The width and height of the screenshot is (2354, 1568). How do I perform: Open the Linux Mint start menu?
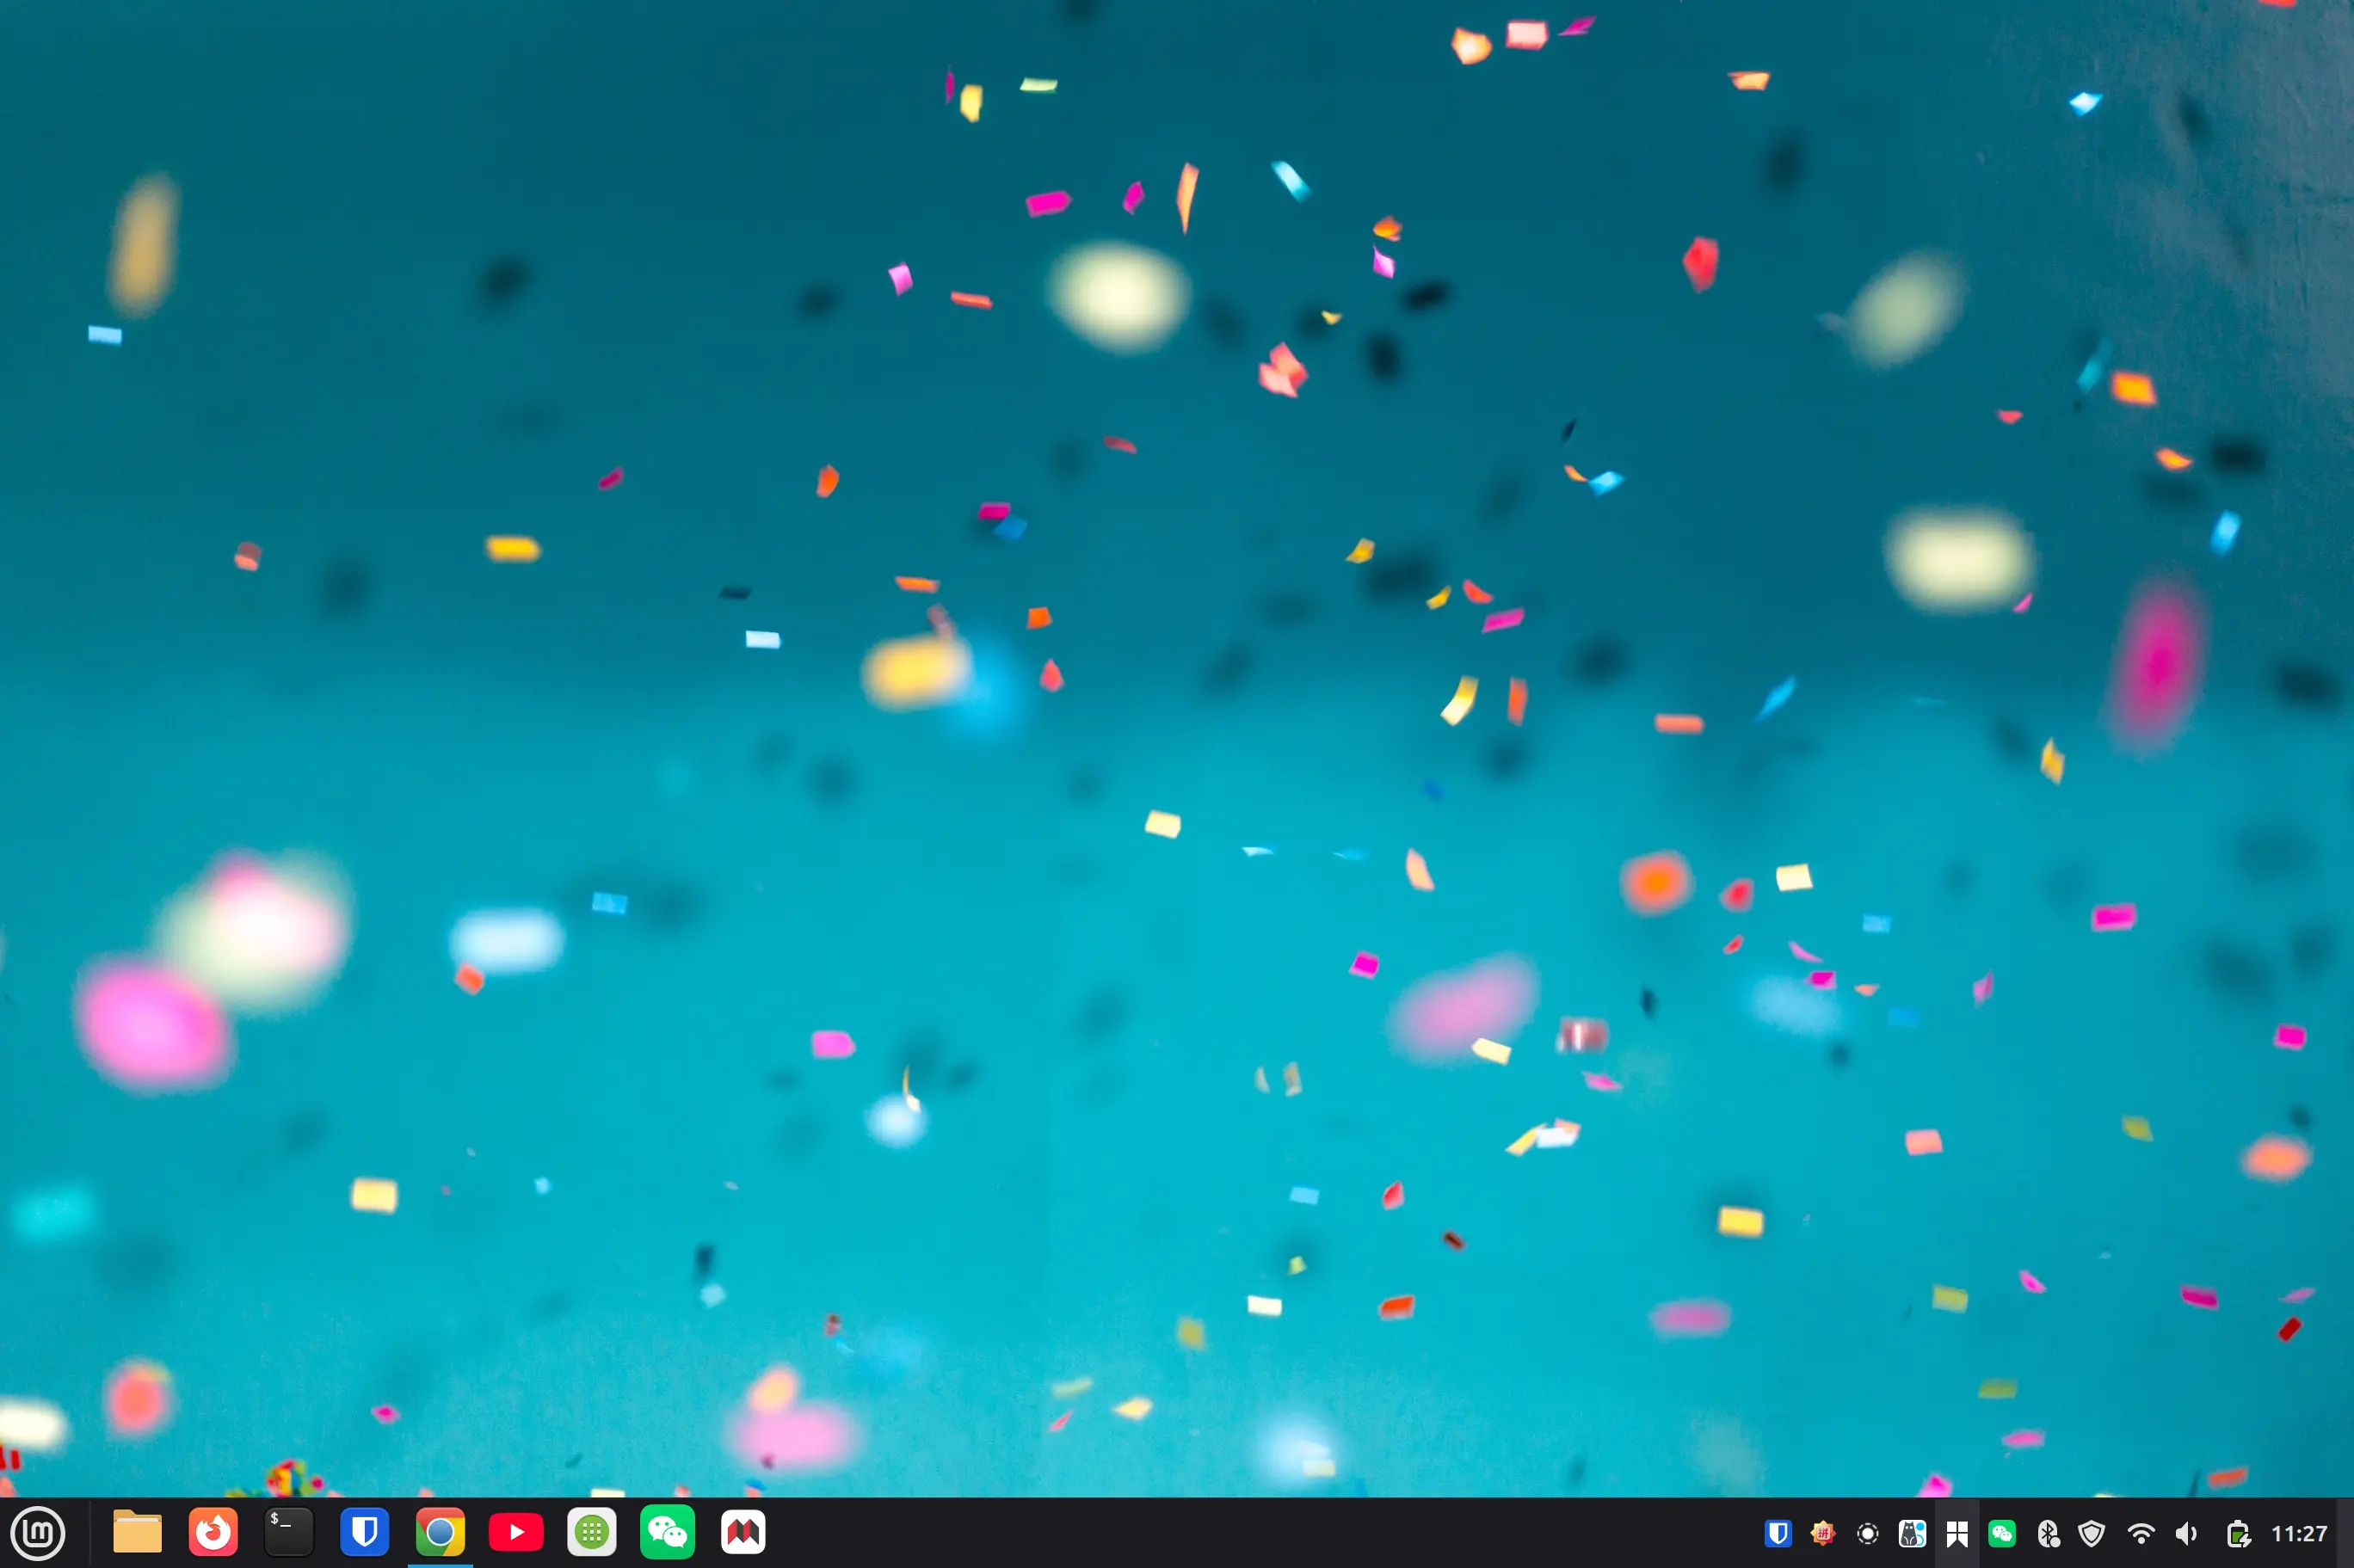click(38, 1533)
